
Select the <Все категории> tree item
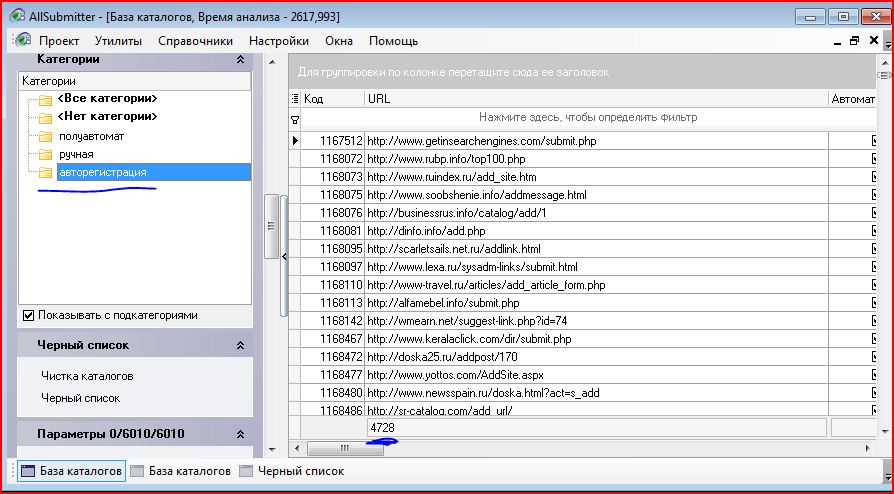(x=107, y=99)
